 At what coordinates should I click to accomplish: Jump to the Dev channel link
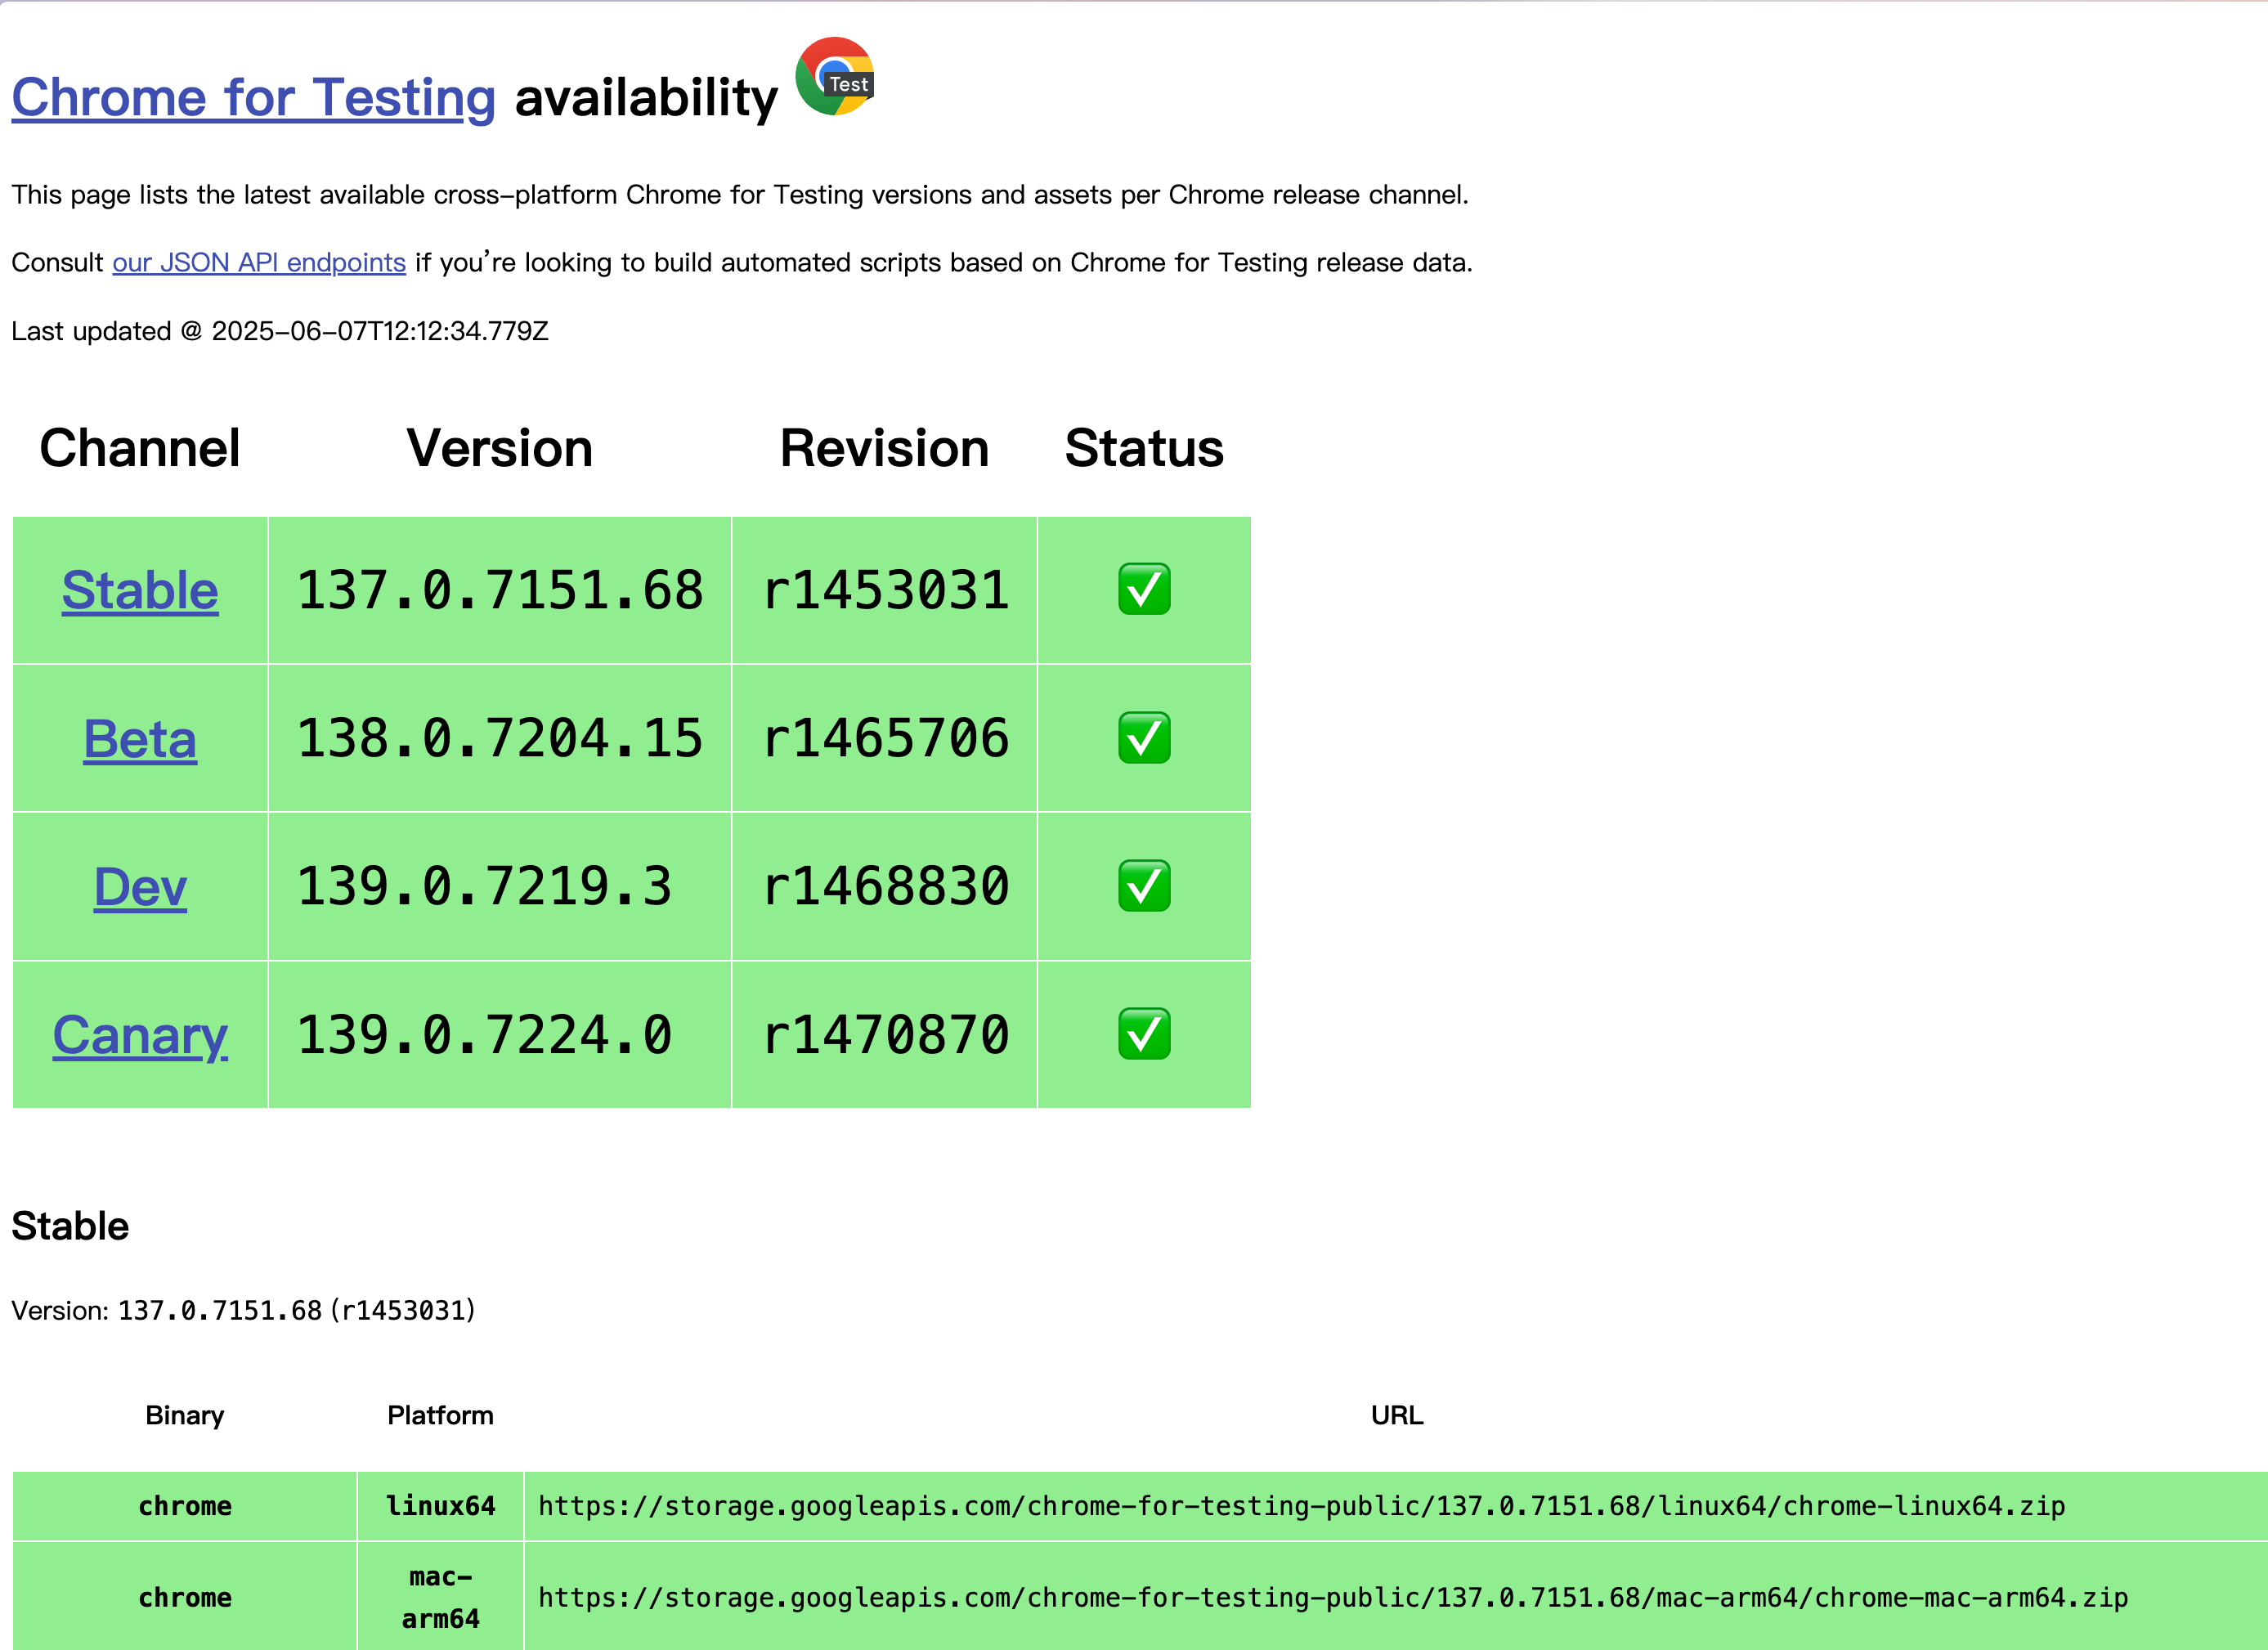click(140, 887)
